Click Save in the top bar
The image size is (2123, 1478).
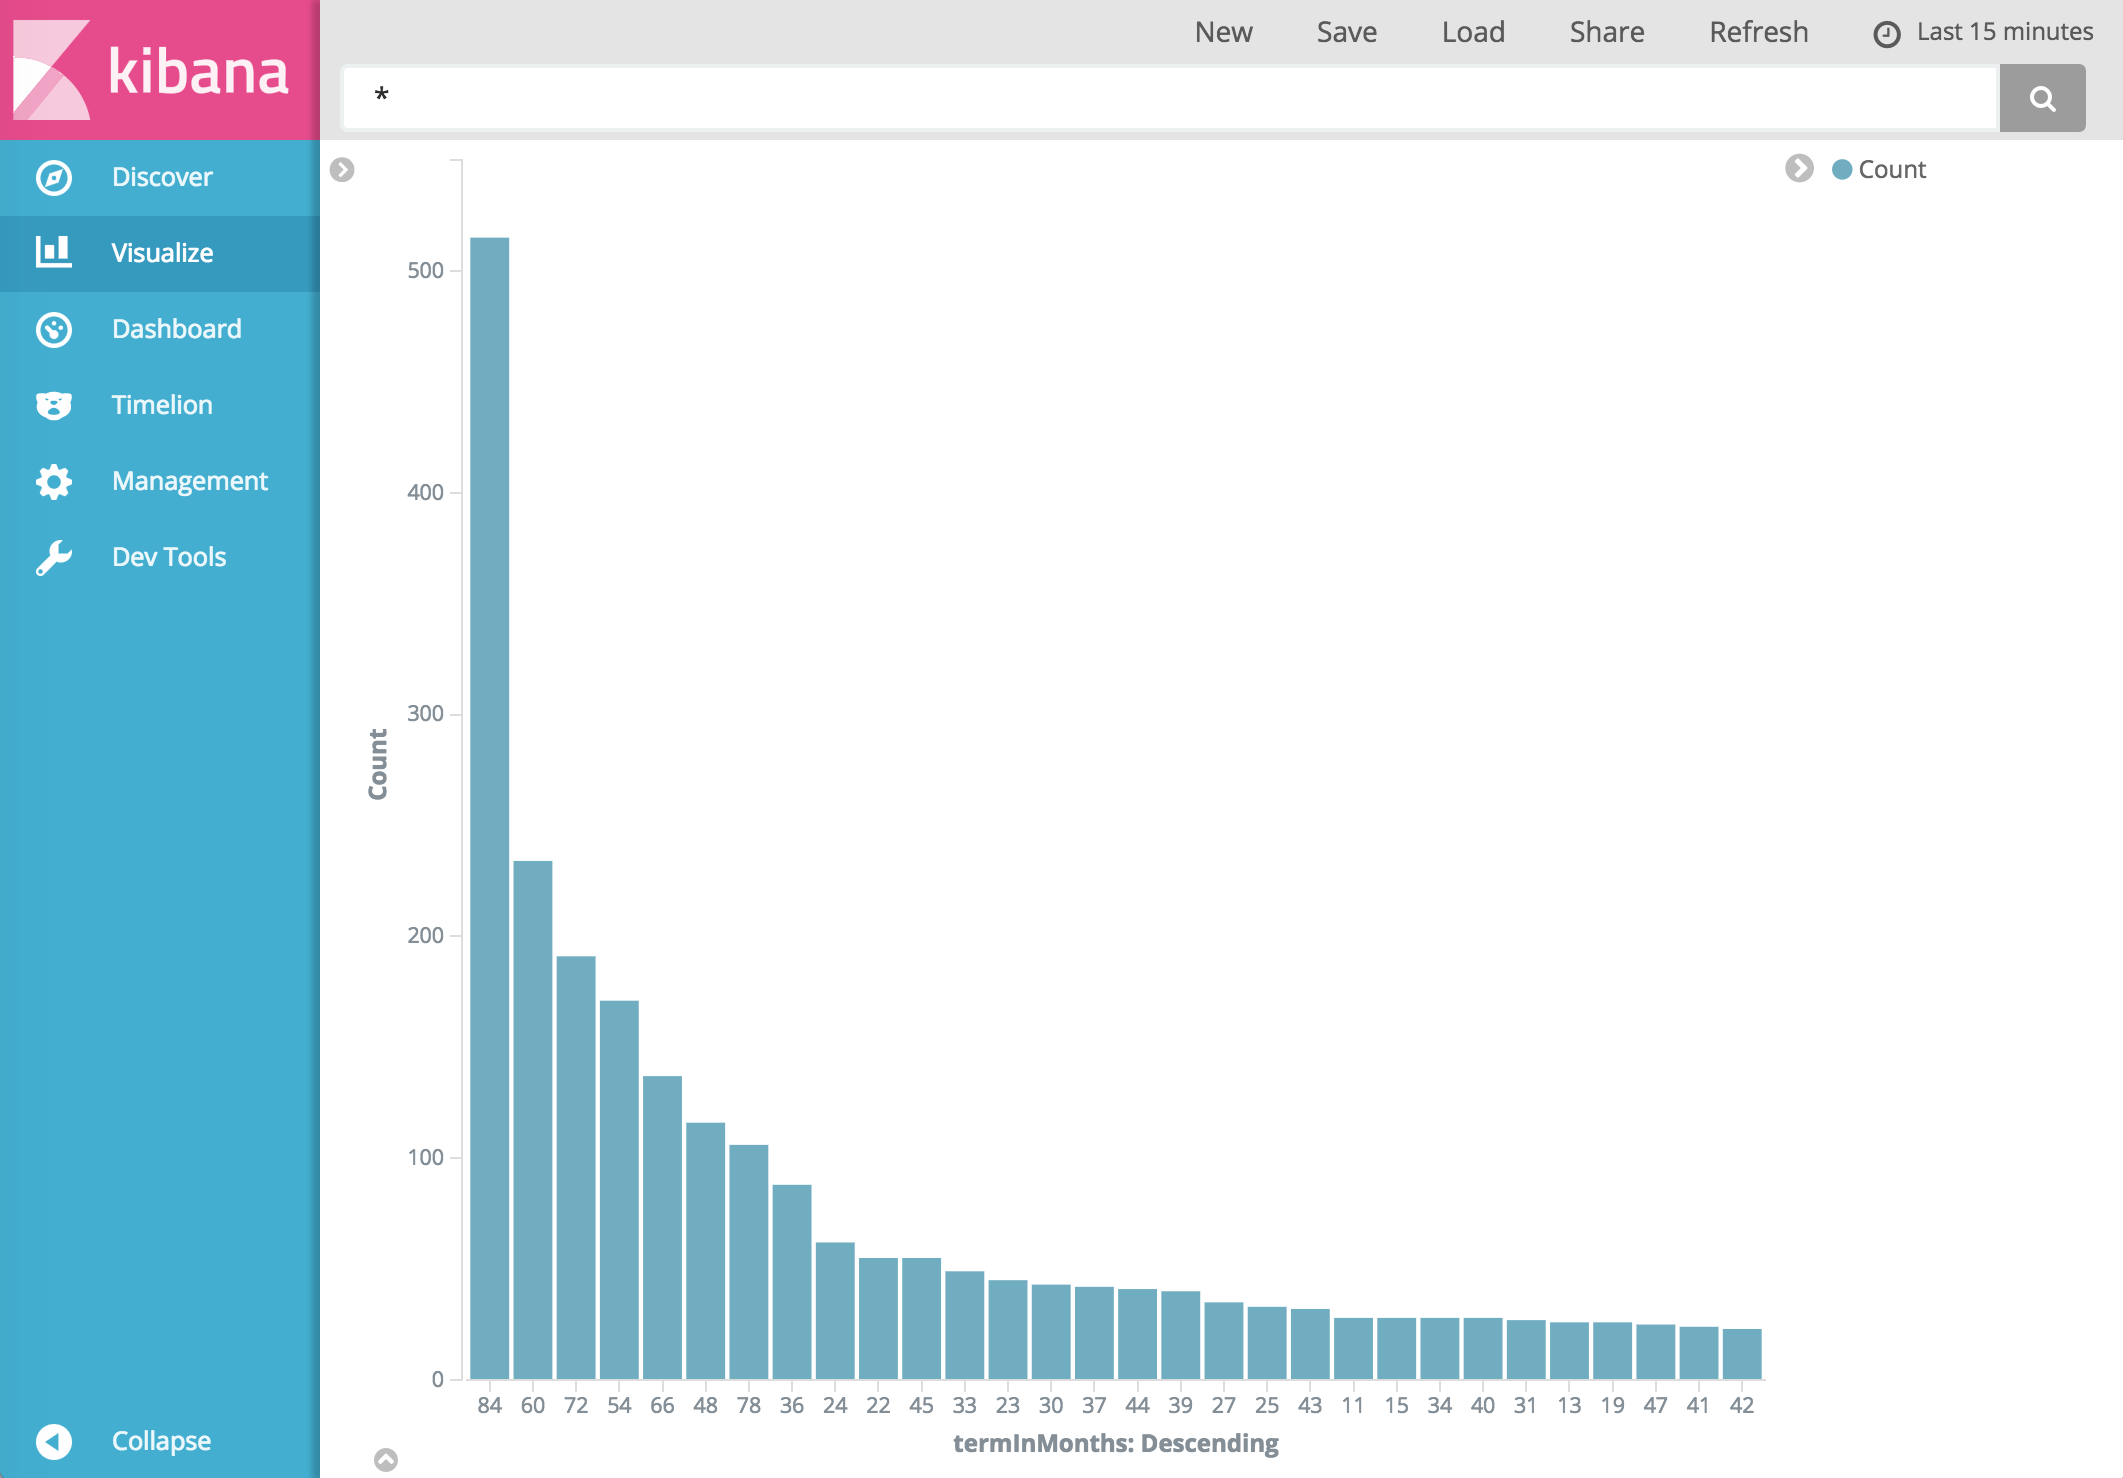pyautogui.click(x=1346, y=32)
